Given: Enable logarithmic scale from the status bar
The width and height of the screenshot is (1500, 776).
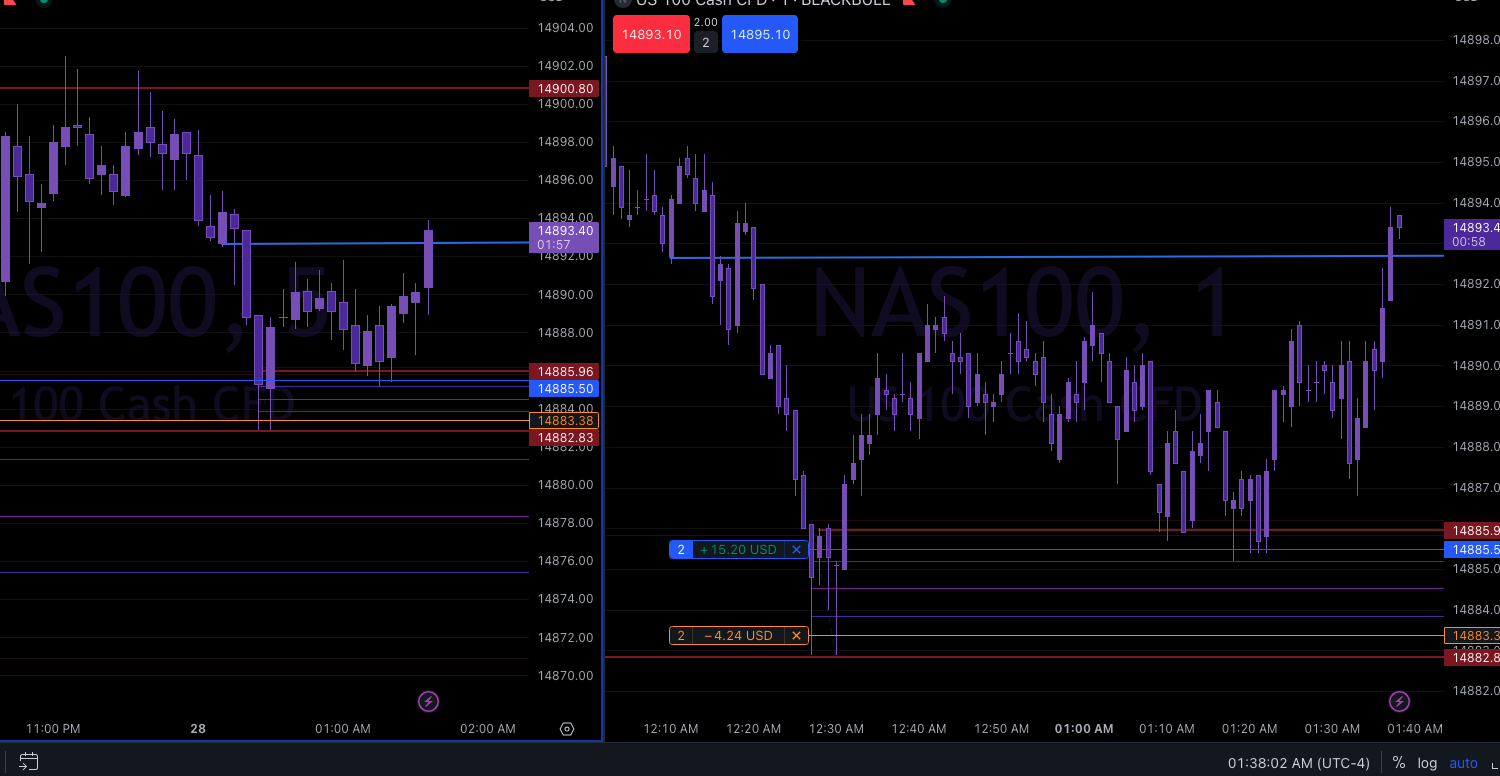Looking at the screenshot, I should coord(1427,762).
